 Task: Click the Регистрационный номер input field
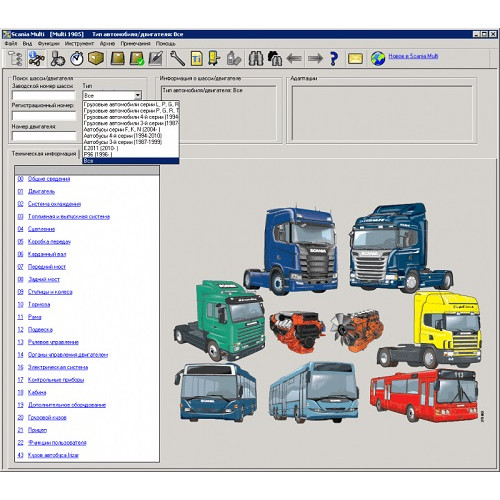coord(44,116)
